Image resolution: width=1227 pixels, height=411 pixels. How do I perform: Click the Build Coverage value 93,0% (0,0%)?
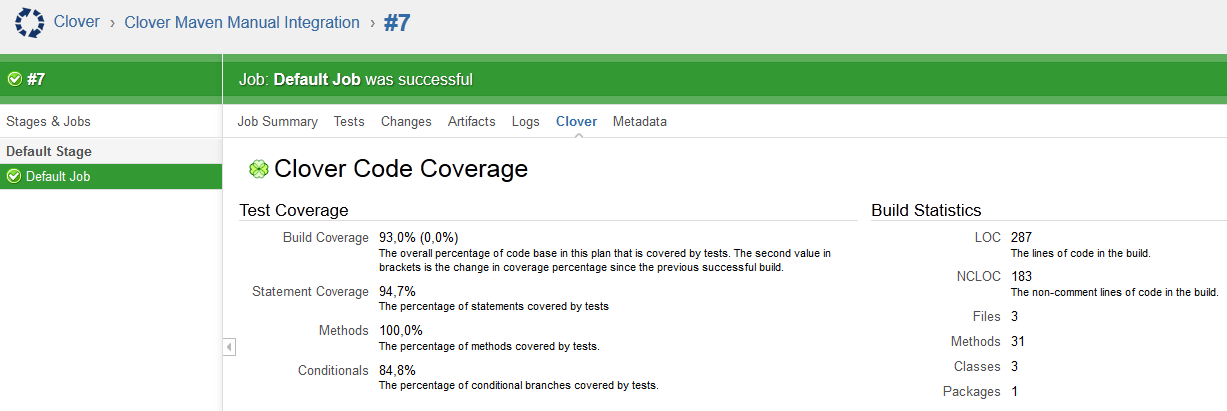pyautogui.click(x=419, y=238)
